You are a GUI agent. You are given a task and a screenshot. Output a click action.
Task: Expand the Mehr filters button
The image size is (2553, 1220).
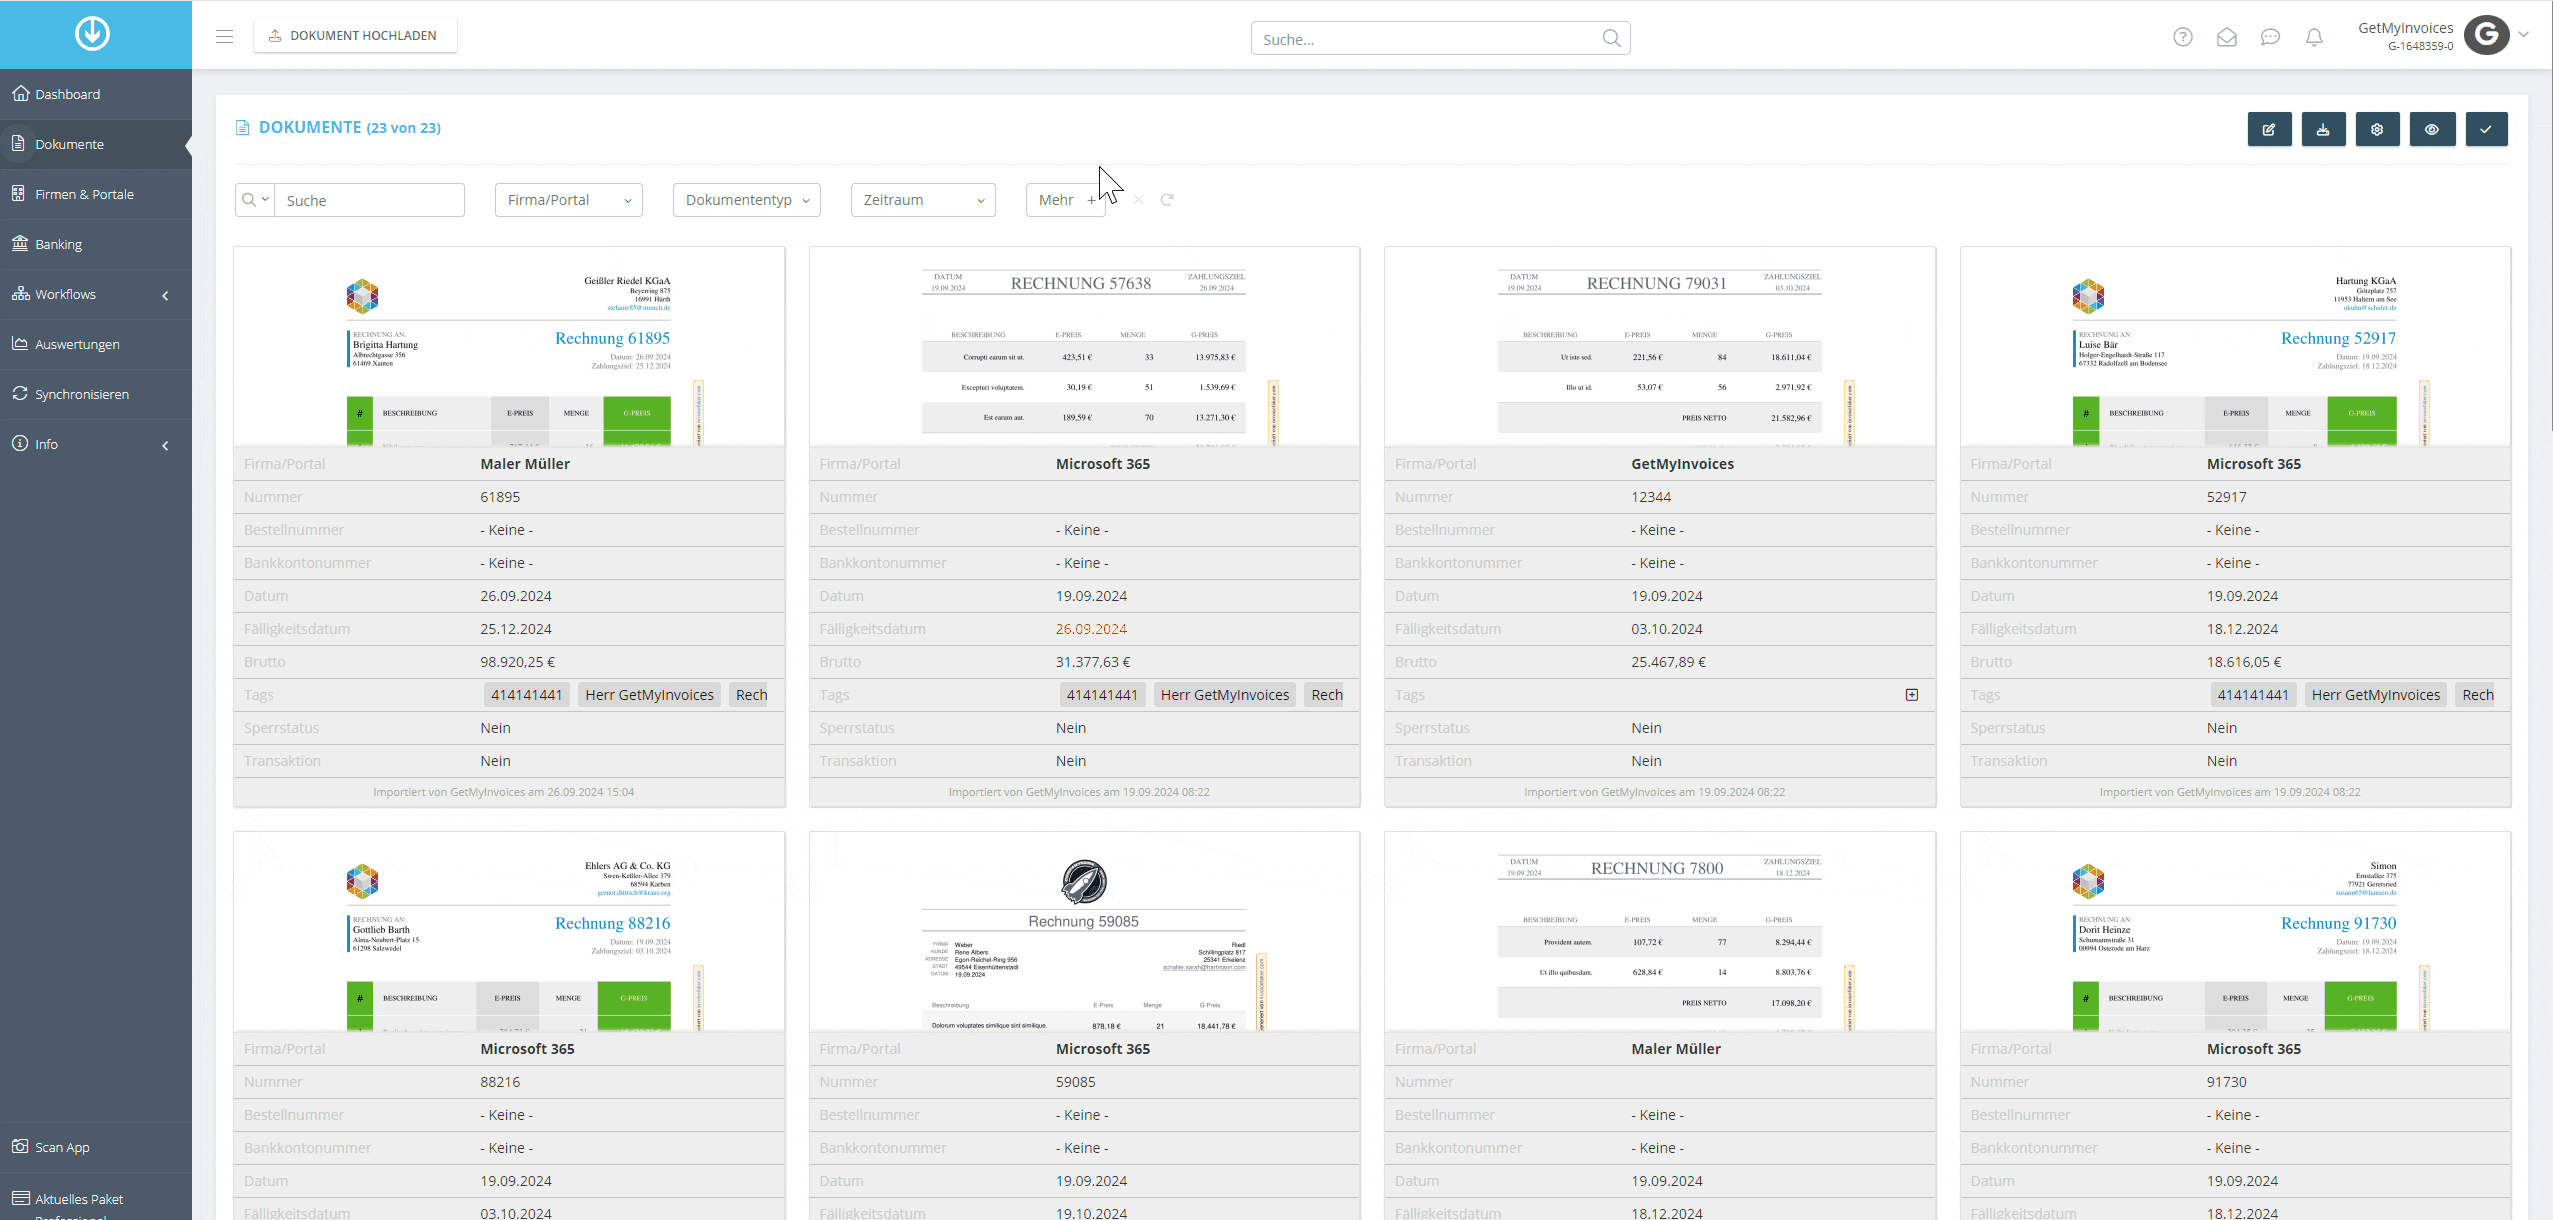coord(1066,200)
